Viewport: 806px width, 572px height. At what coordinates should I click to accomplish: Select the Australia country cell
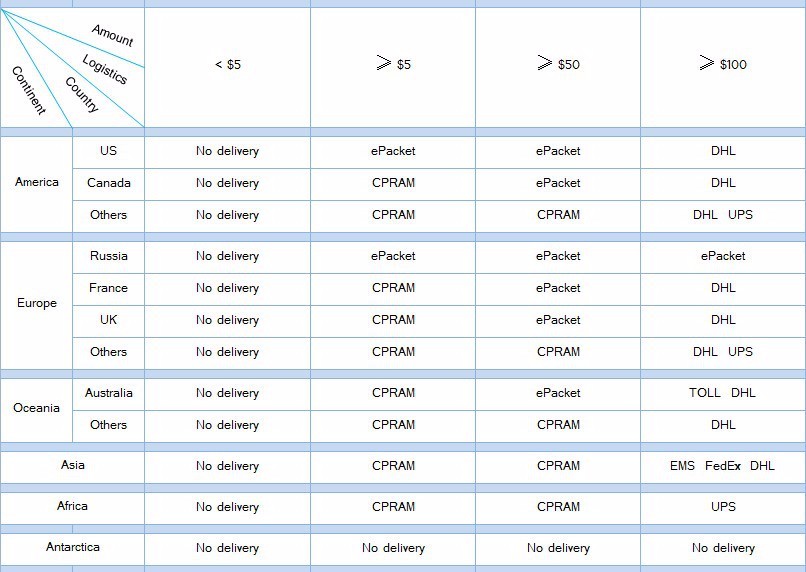click(108, 393)
